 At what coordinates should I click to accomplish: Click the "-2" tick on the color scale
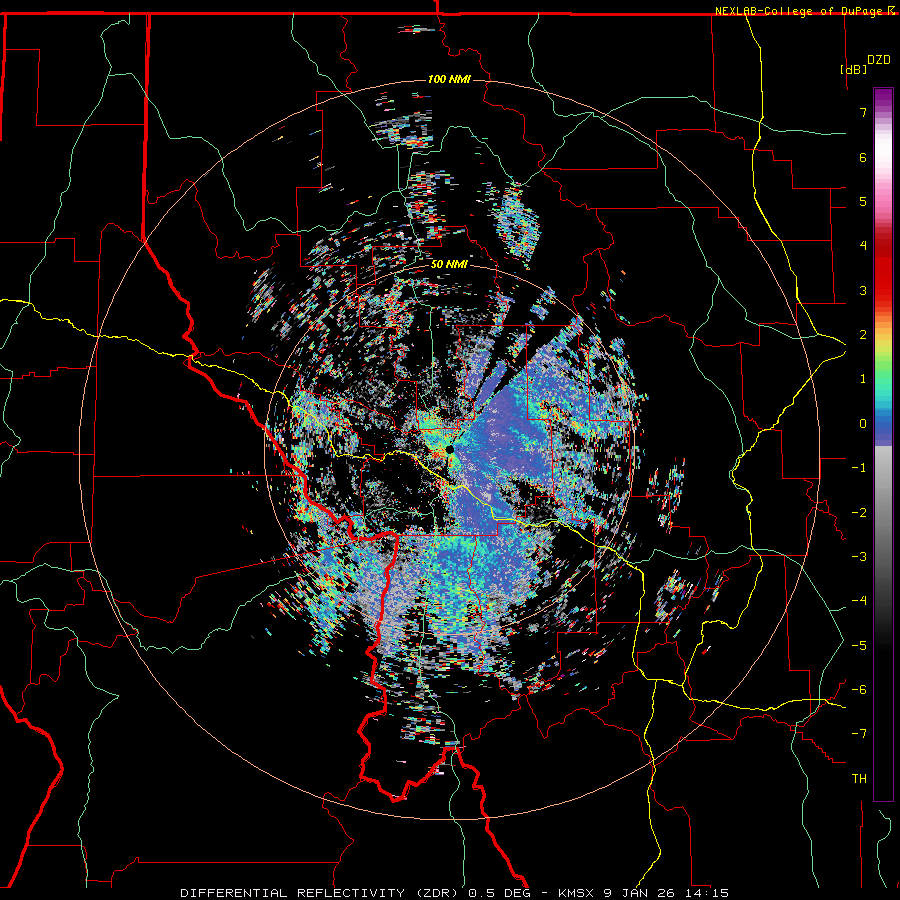click(859, 512)
